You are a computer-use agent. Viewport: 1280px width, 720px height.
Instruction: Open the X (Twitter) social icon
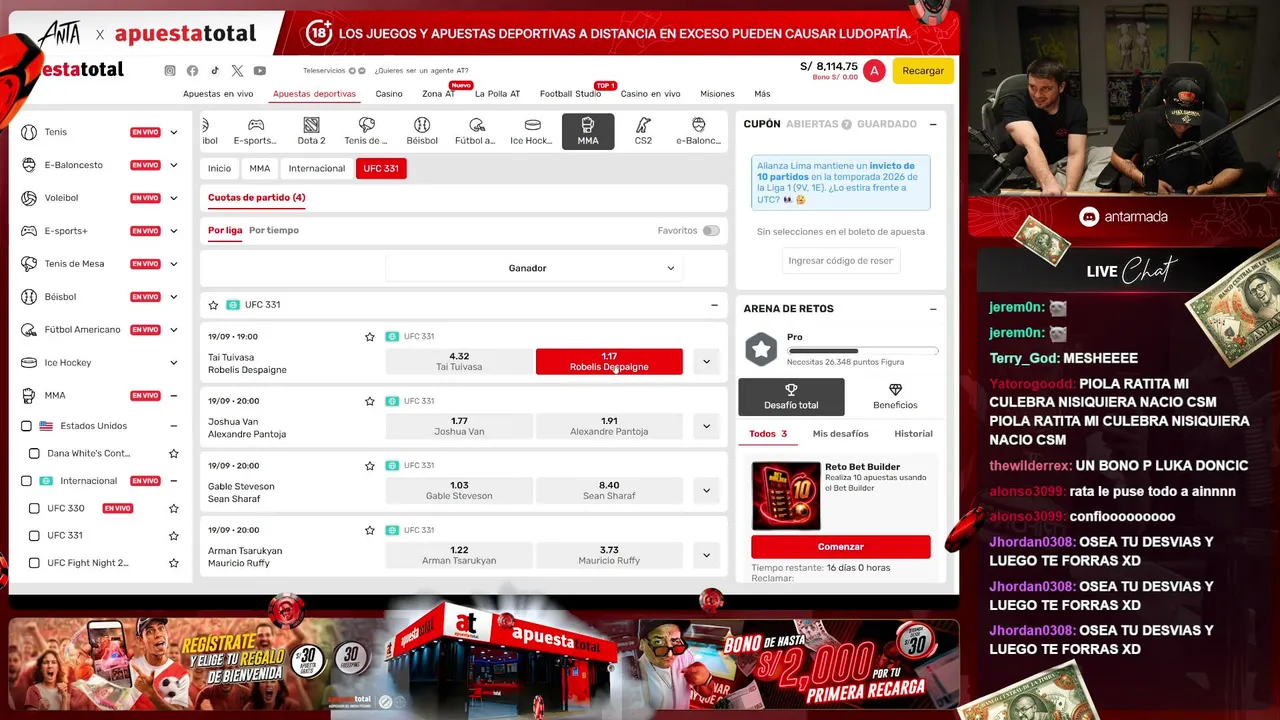pos(237,71)
